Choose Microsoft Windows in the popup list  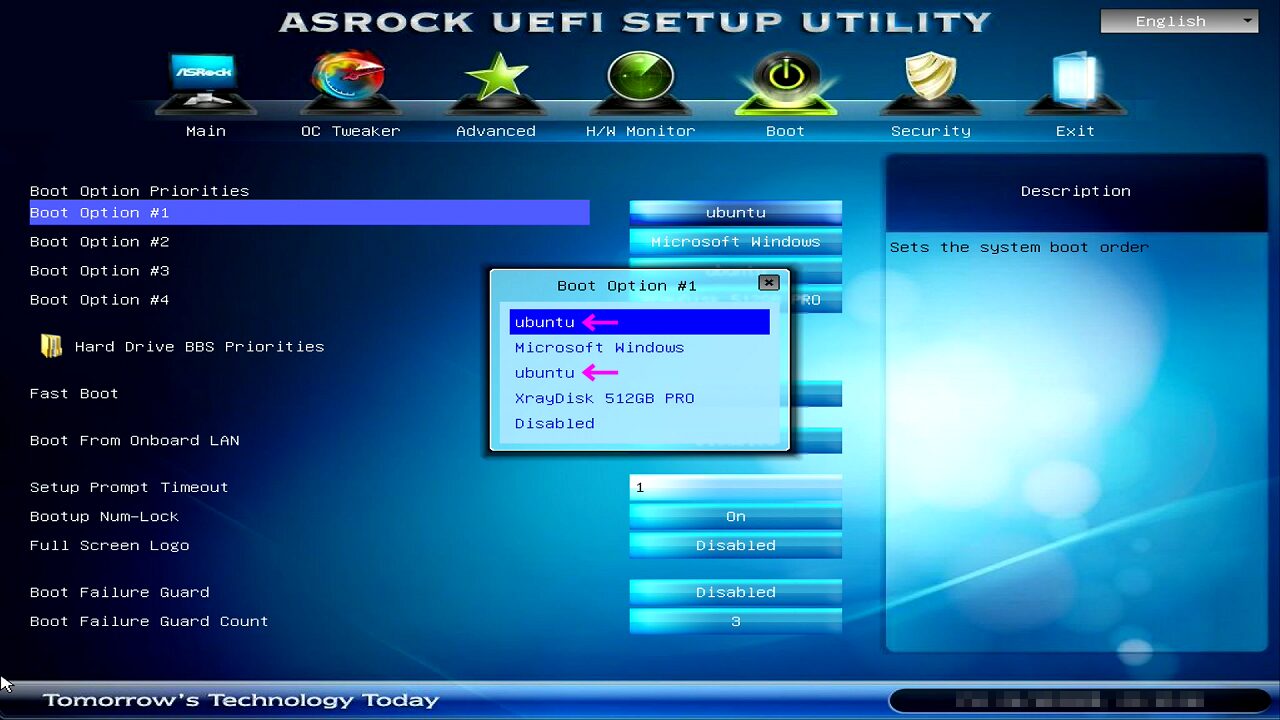click(x=599, y=348)
